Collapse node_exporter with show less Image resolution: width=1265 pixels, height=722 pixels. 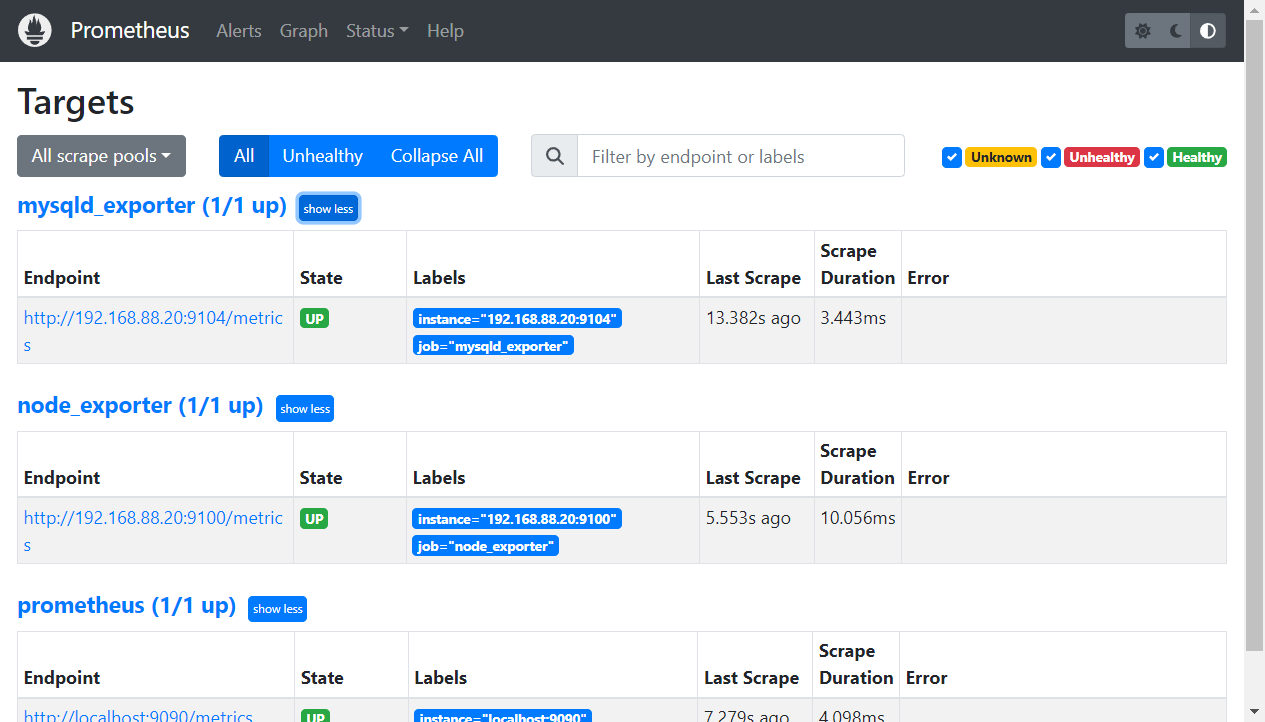click(x=305, y=409)
